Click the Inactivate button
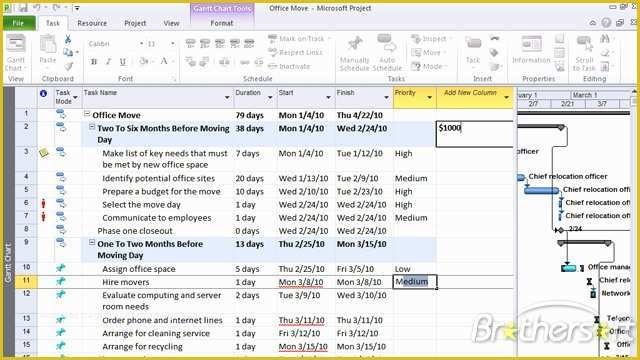This screenshot has width=640, height=360. pos(289,66)
